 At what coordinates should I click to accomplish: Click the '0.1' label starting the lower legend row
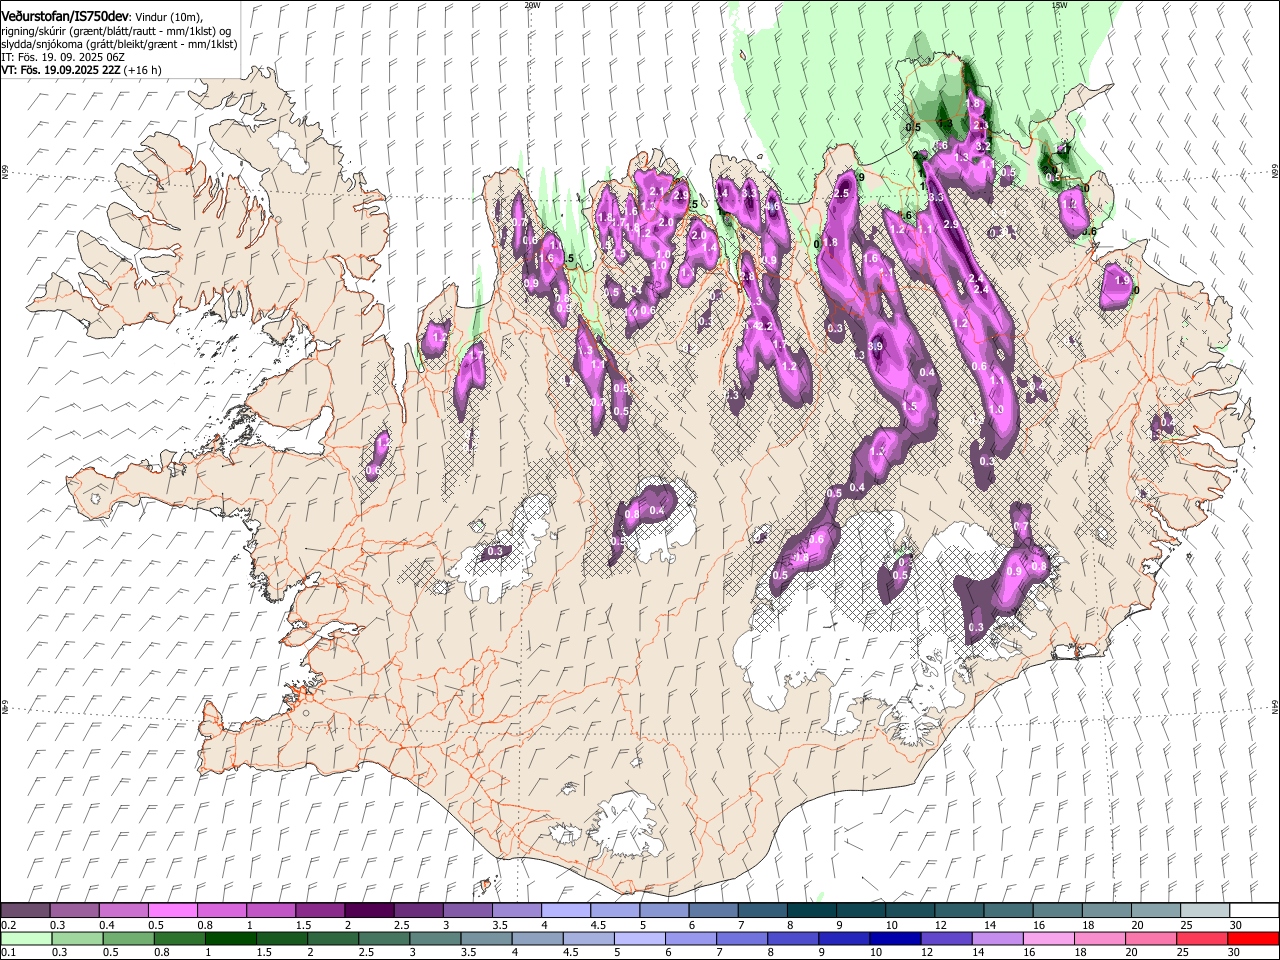click(9, 952)
